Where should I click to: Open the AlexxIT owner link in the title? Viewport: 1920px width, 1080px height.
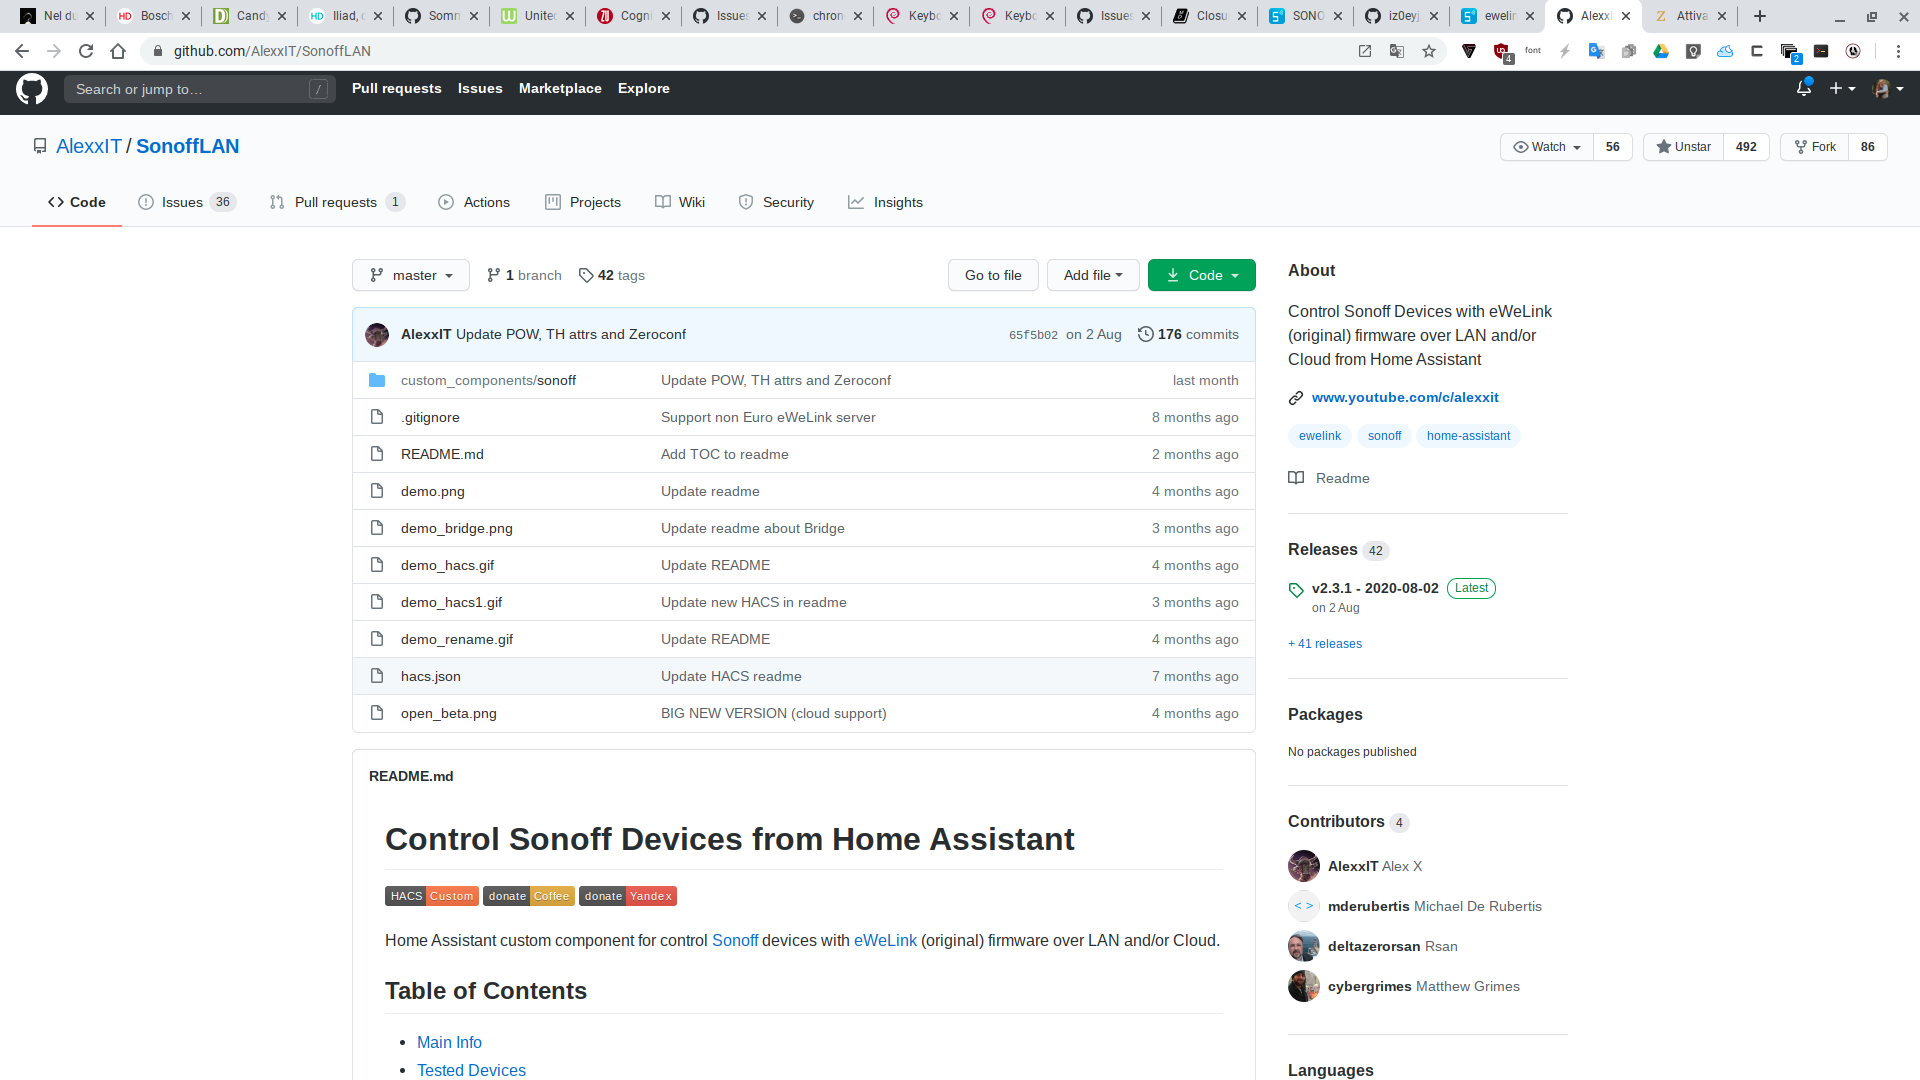tap(88, 146)
